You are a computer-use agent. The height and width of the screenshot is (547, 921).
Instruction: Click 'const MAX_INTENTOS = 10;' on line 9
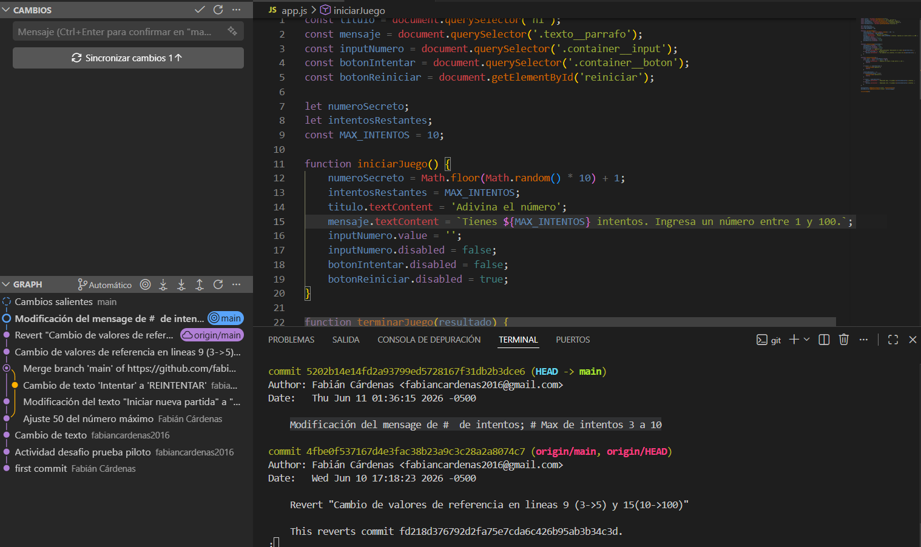[x=374, y=135]
